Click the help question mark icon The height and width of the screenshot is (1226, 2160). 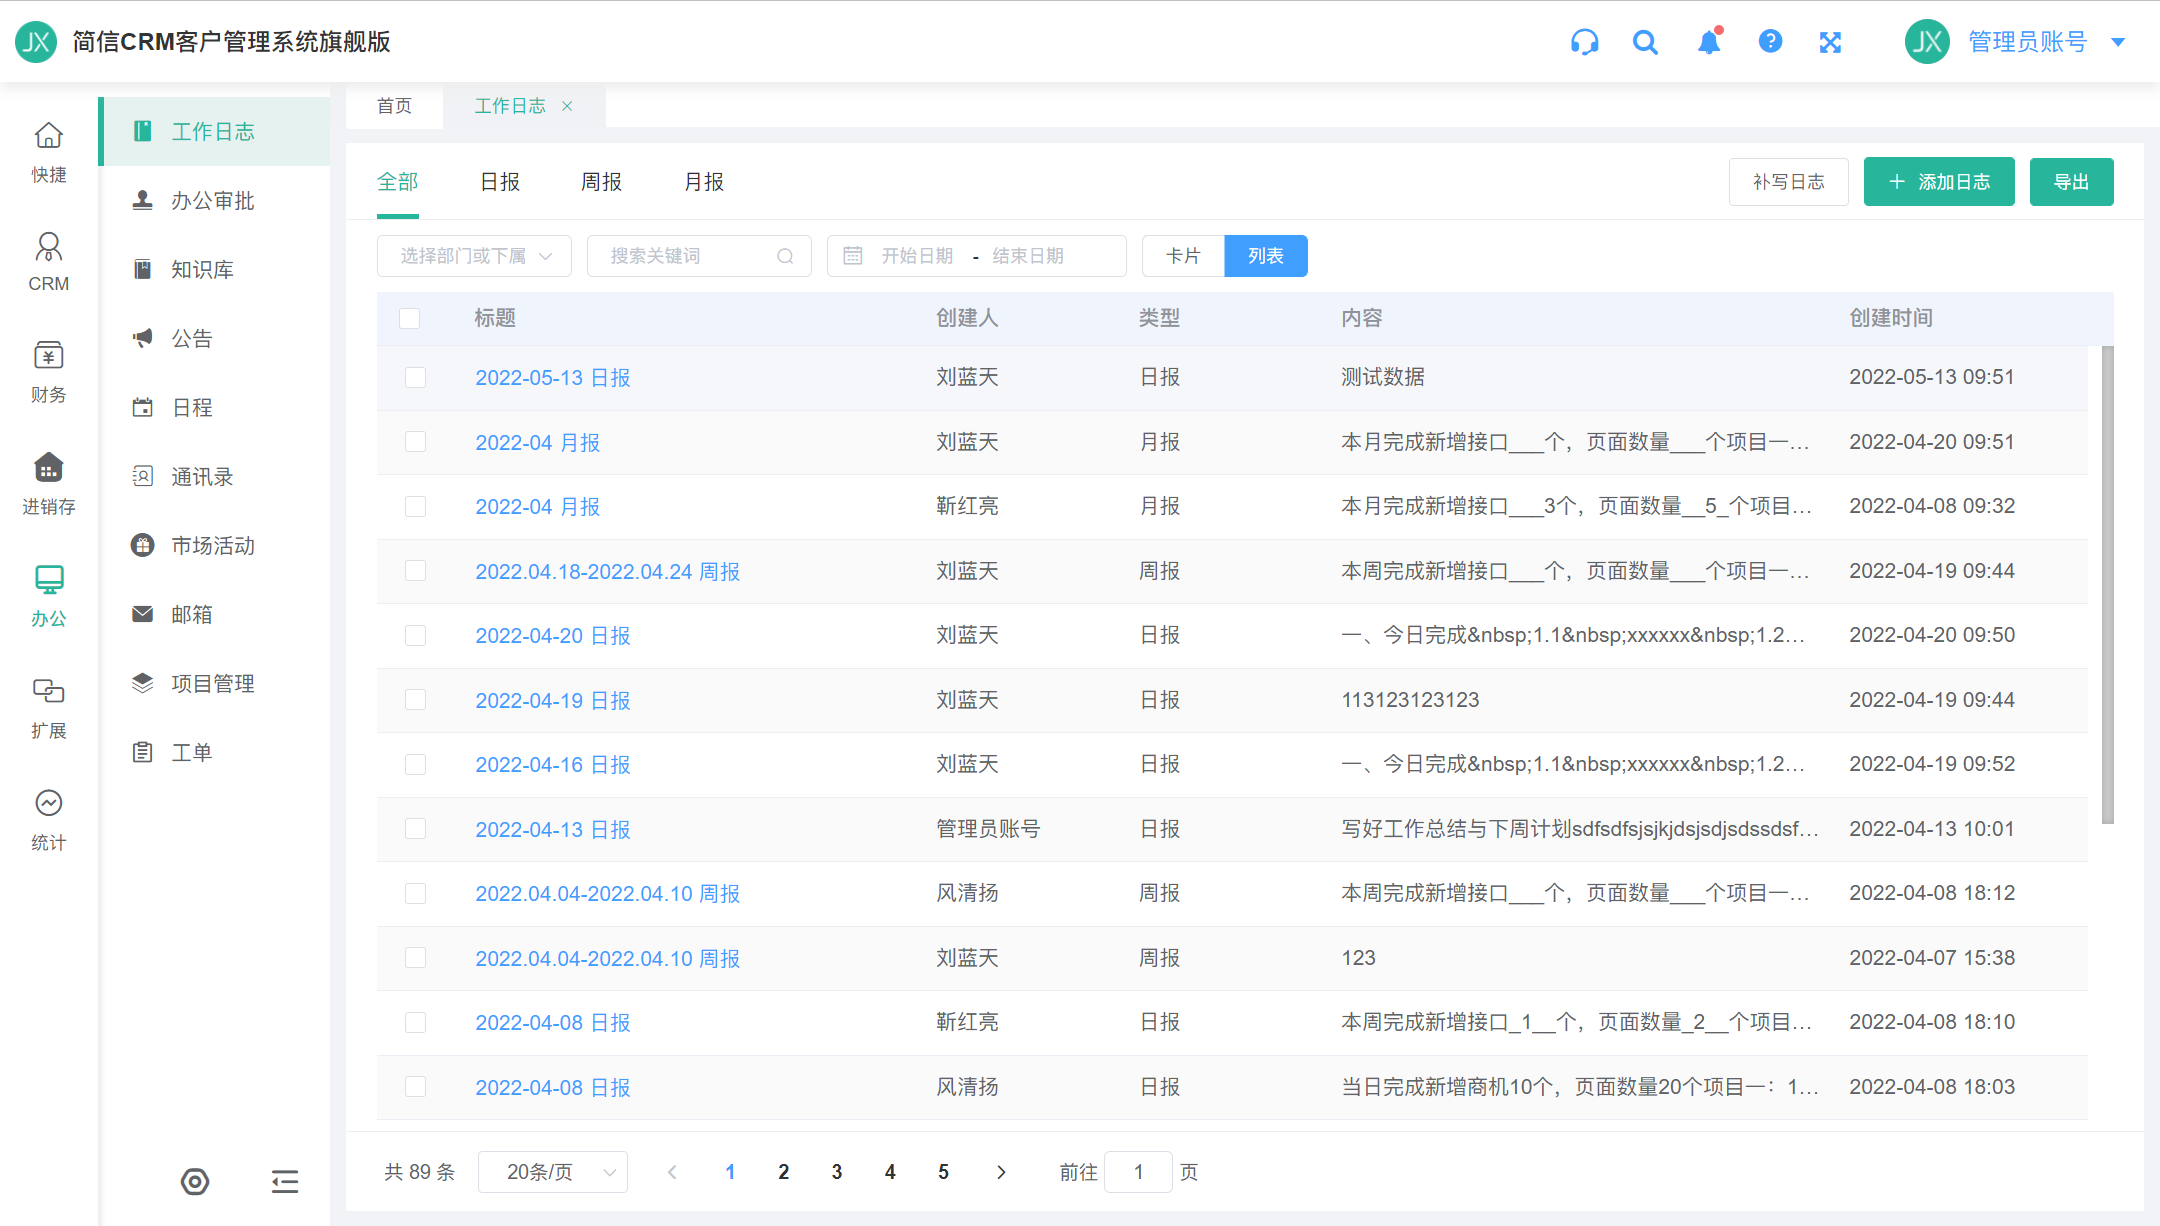(1770, 42)
